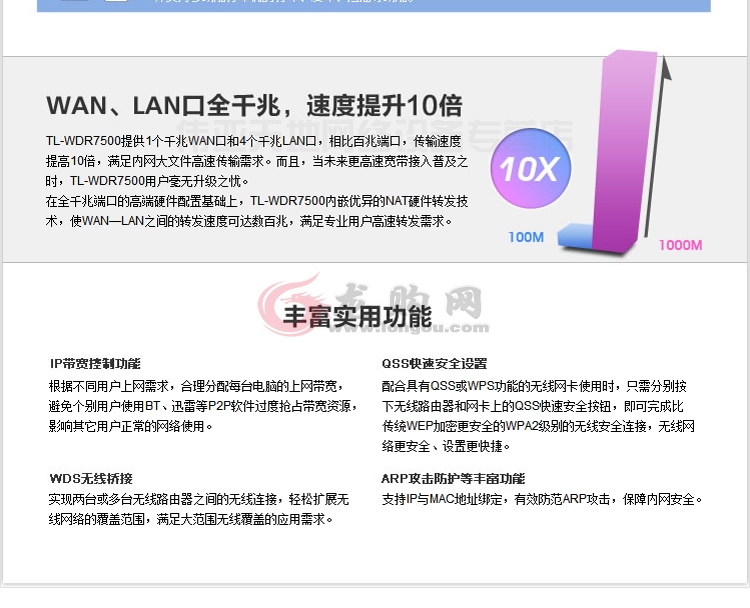Click text '配合具有QSS或WPS功能的无线网卡使用时'
The image size is (750, 608).
click(x=497, y=386)
